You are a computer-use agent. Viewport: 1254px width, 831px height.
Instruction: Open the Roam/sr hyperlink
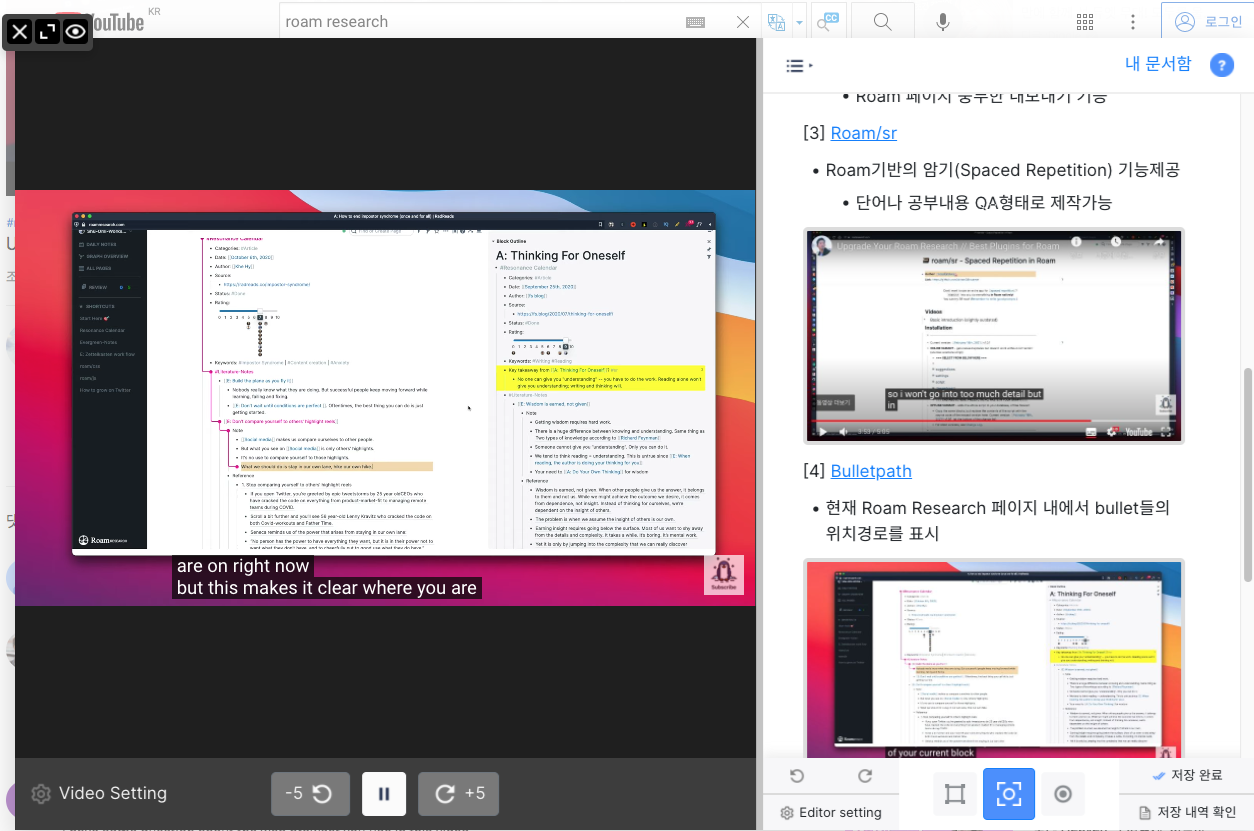pos(864,133)
